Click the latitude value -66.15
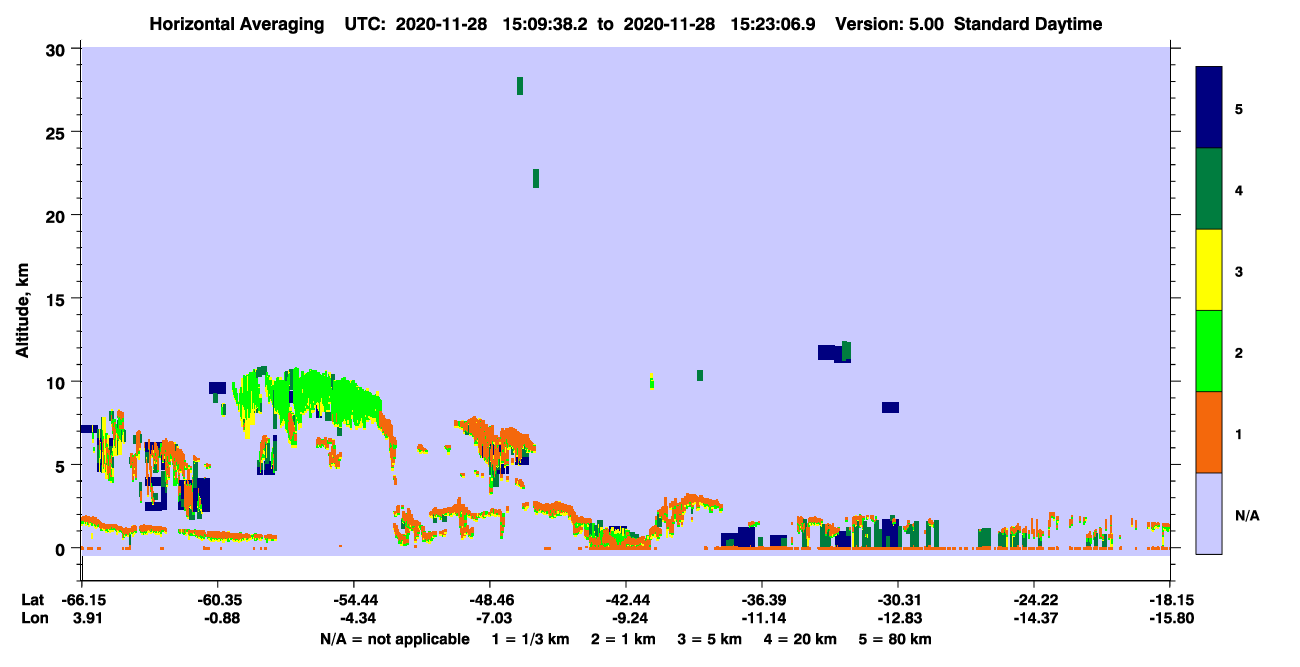 pyautogui.click(x=82, y=599)
